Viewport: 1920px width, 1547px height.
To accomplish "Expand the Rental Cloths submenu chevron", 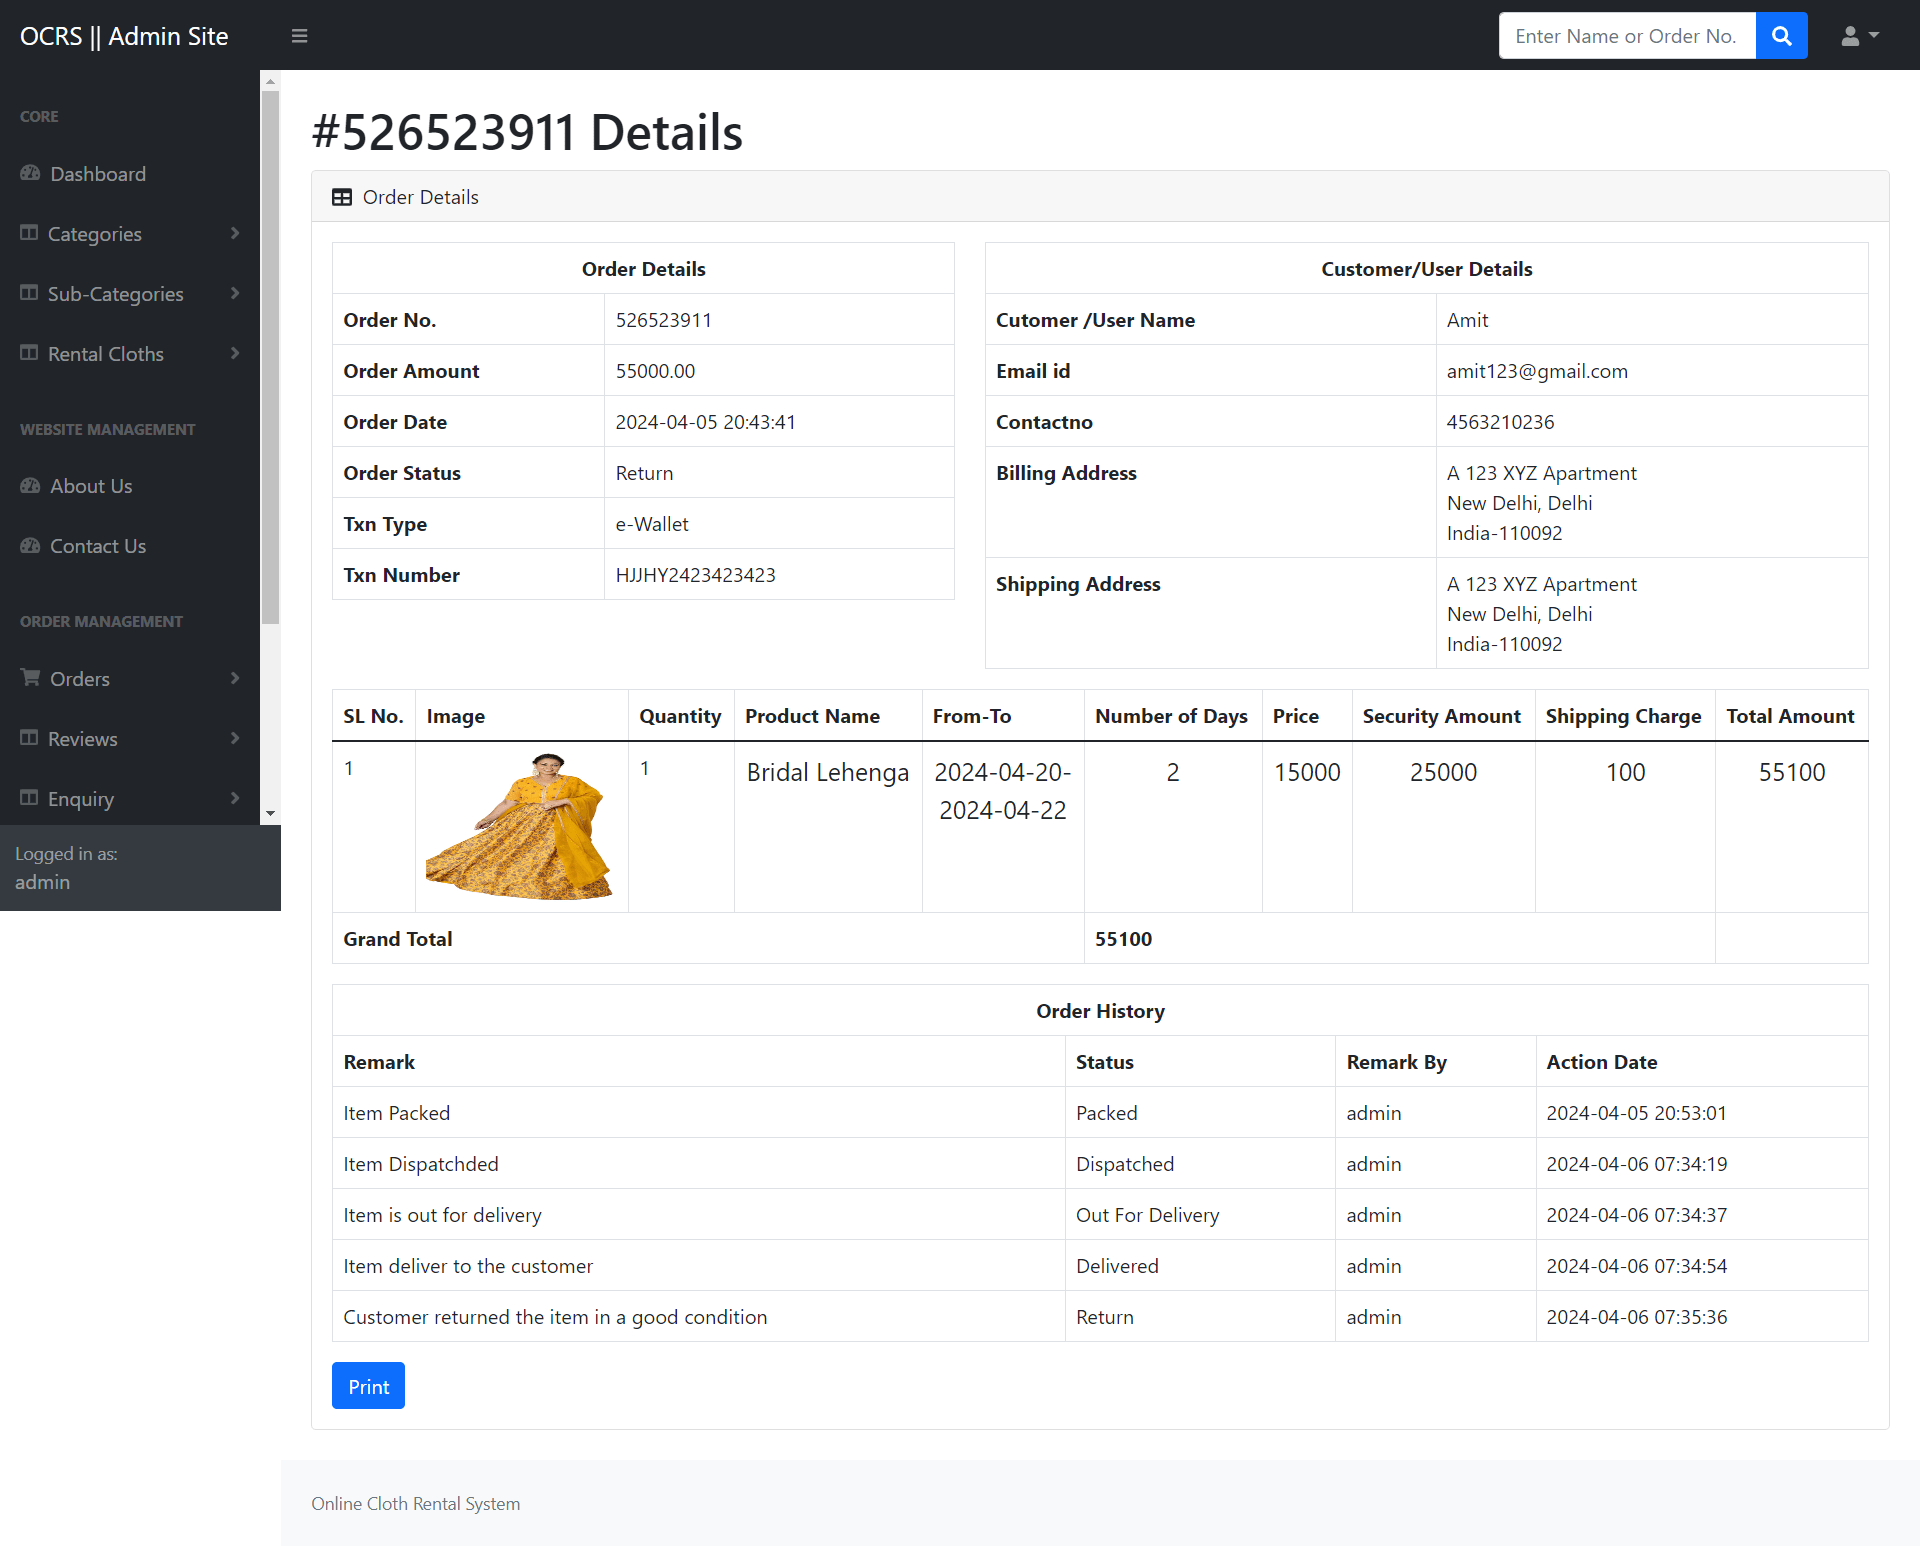I will coord(235,353).
